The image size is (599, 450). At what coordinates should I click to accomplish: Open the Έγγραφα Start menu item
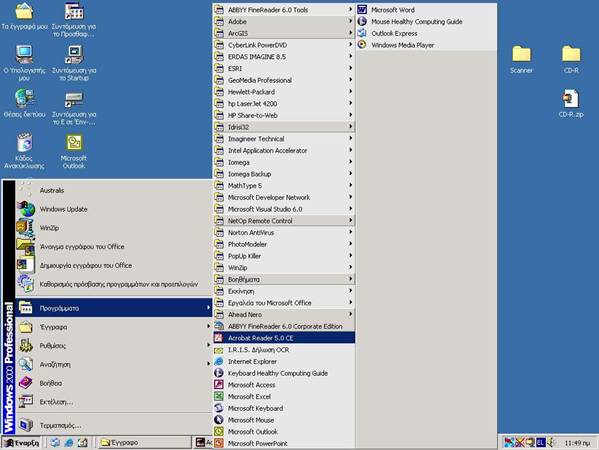tap(114, 327)
